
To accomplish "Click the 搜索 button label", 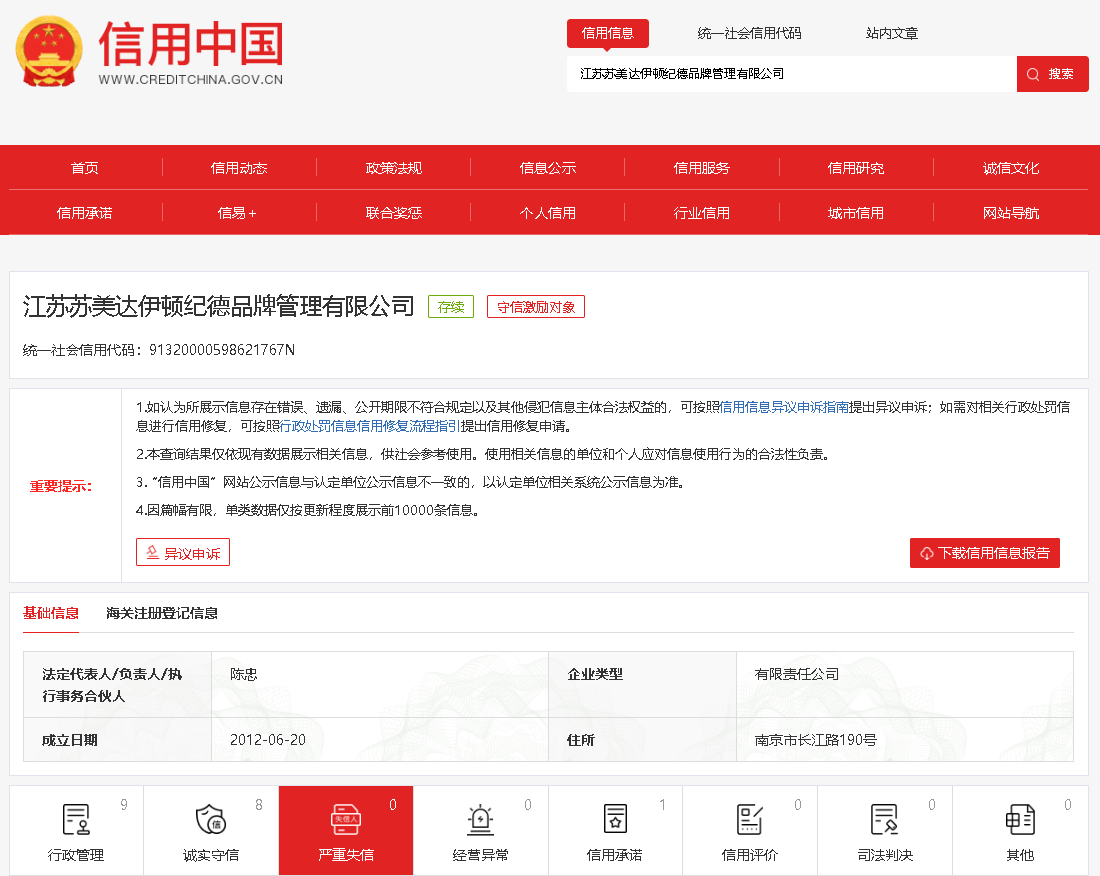I will (1061, 74).
